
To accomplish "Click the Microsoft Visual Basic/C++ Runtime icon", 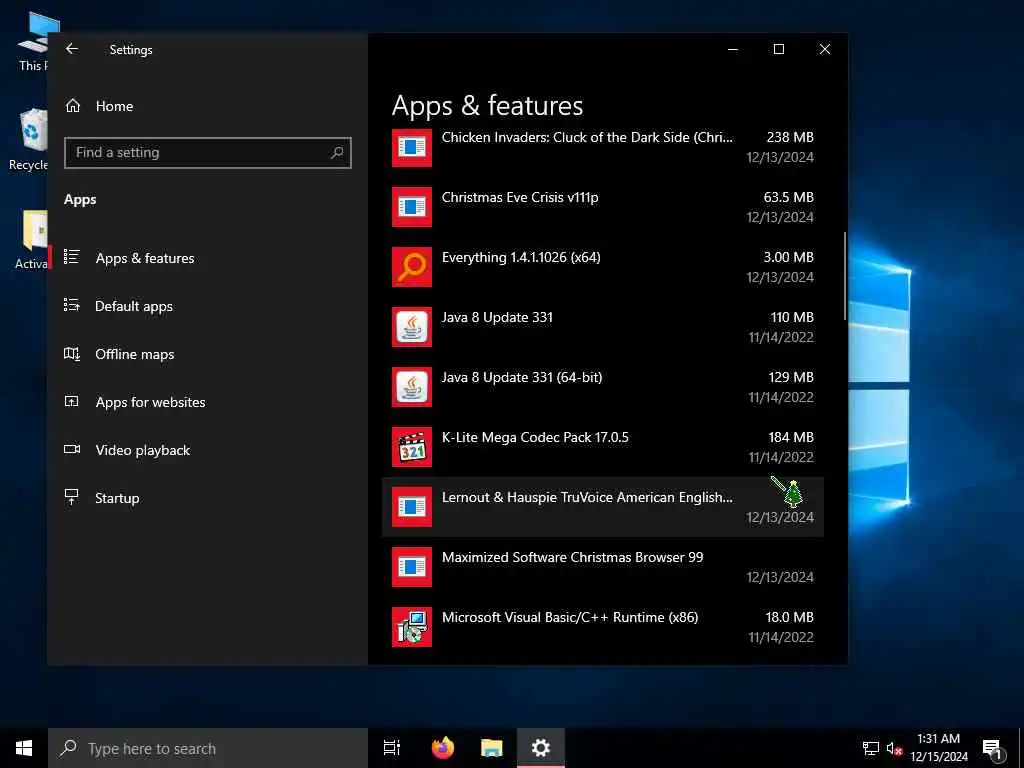I will point(411,627).
